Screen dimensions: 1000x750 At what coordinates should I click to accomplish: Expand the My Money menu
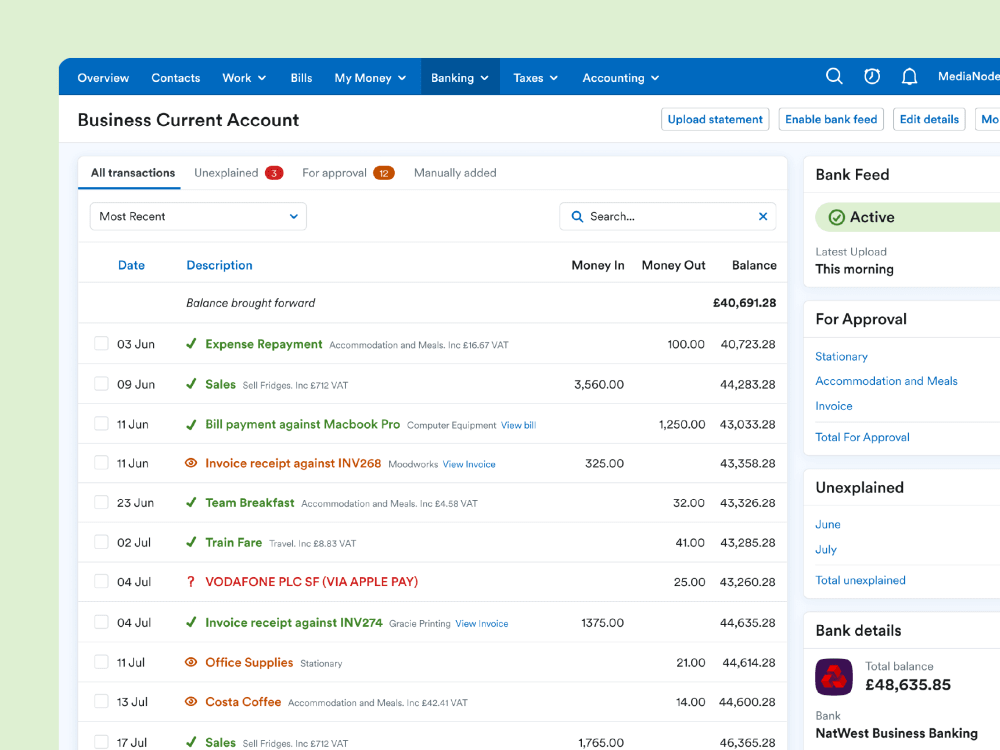coord(370,78)
